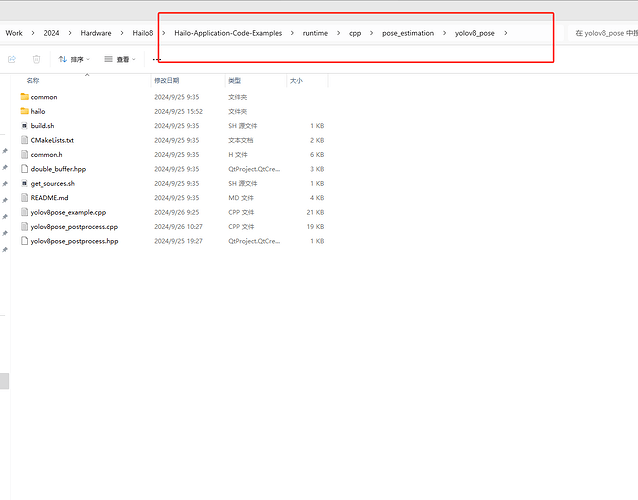
Task: Select file name yolov8pose_example.cpp
Action: point(68,212)
